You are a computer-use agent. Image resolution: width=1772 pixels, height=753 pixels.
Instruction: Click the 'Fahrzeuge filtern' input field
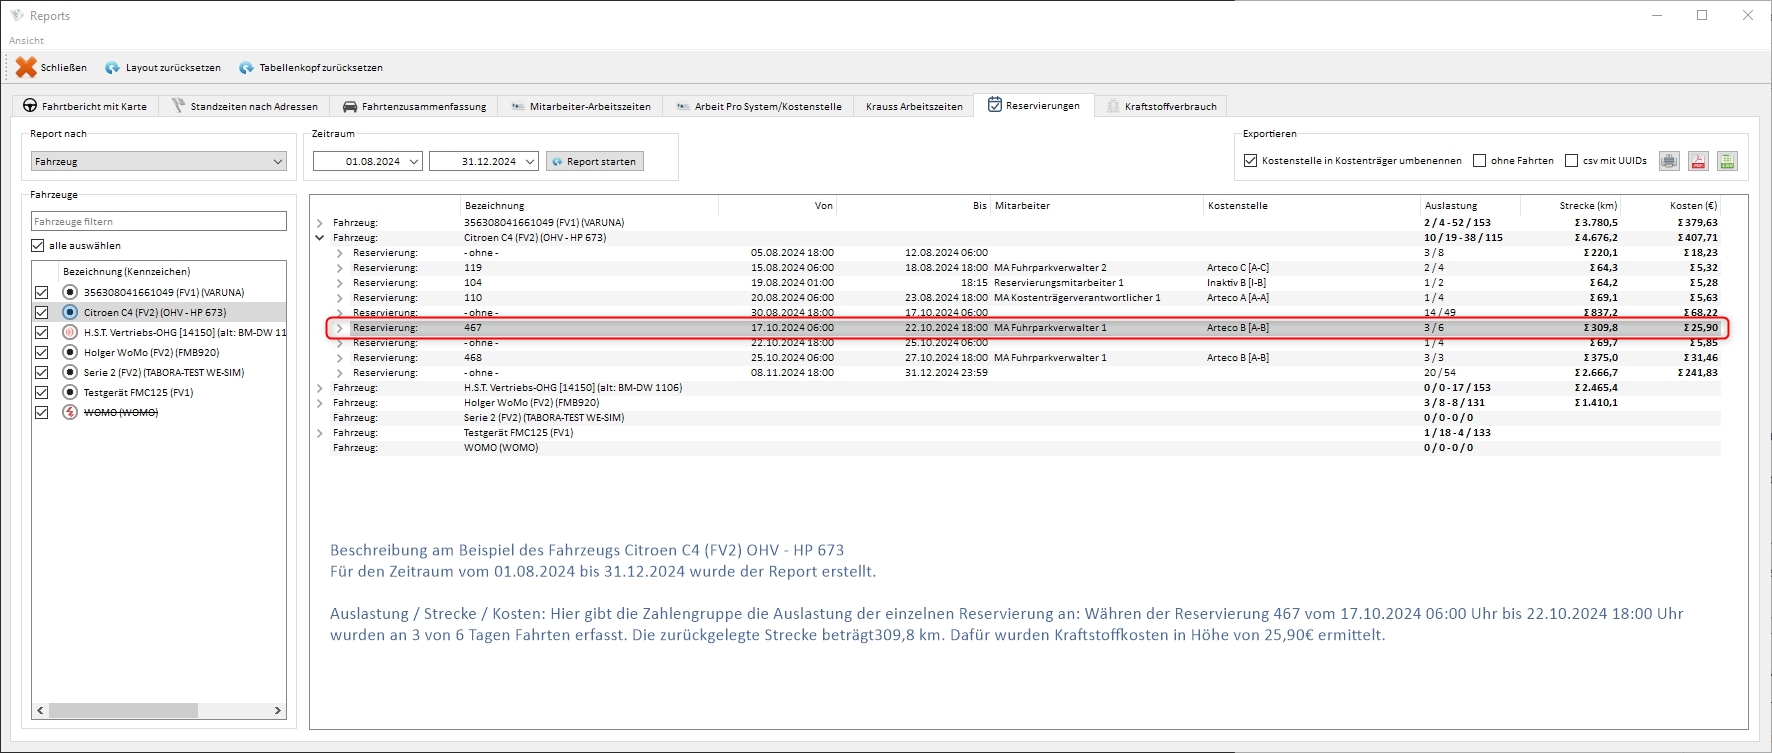pos(158,221)
